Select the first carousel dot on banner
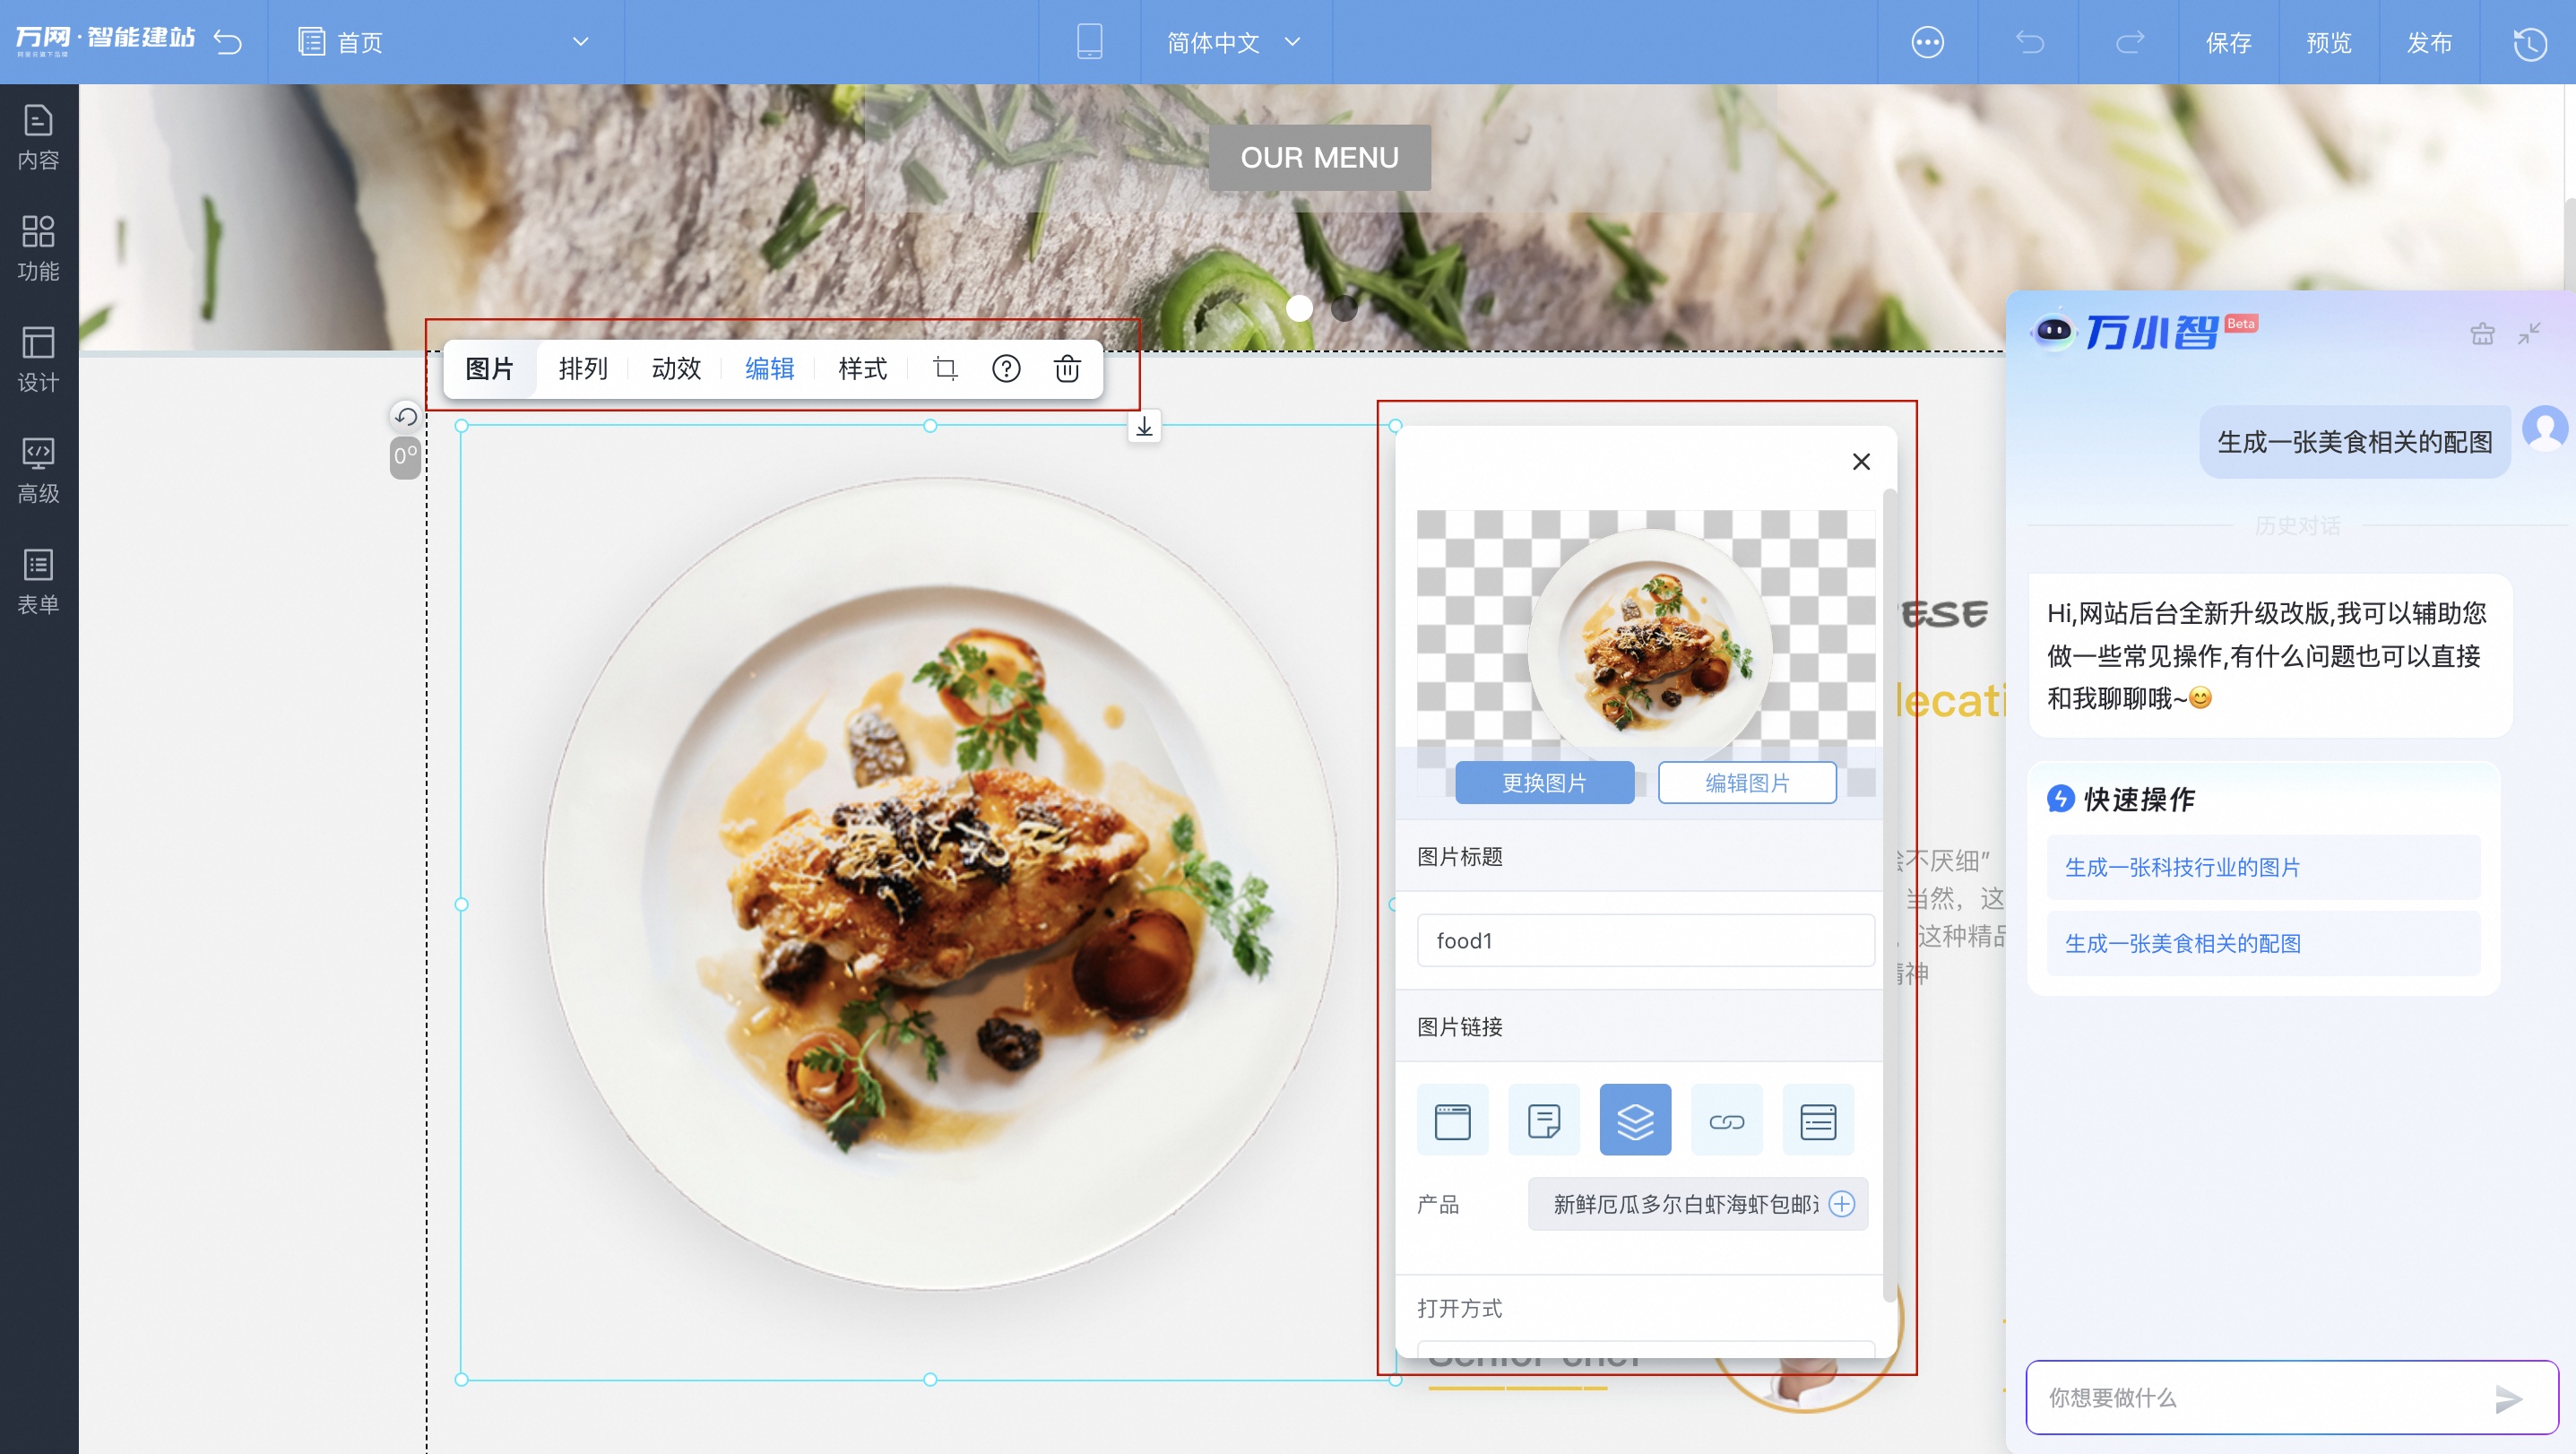Screen dimensions: 2576x1454 pos(1299,308)
